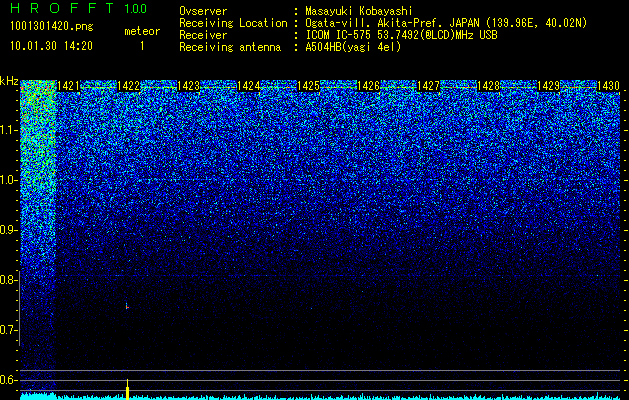Image resolution: width=629 pixels, height=400 pixels.
Task: Click the Ovserver field label
Action: click(203, 11)
